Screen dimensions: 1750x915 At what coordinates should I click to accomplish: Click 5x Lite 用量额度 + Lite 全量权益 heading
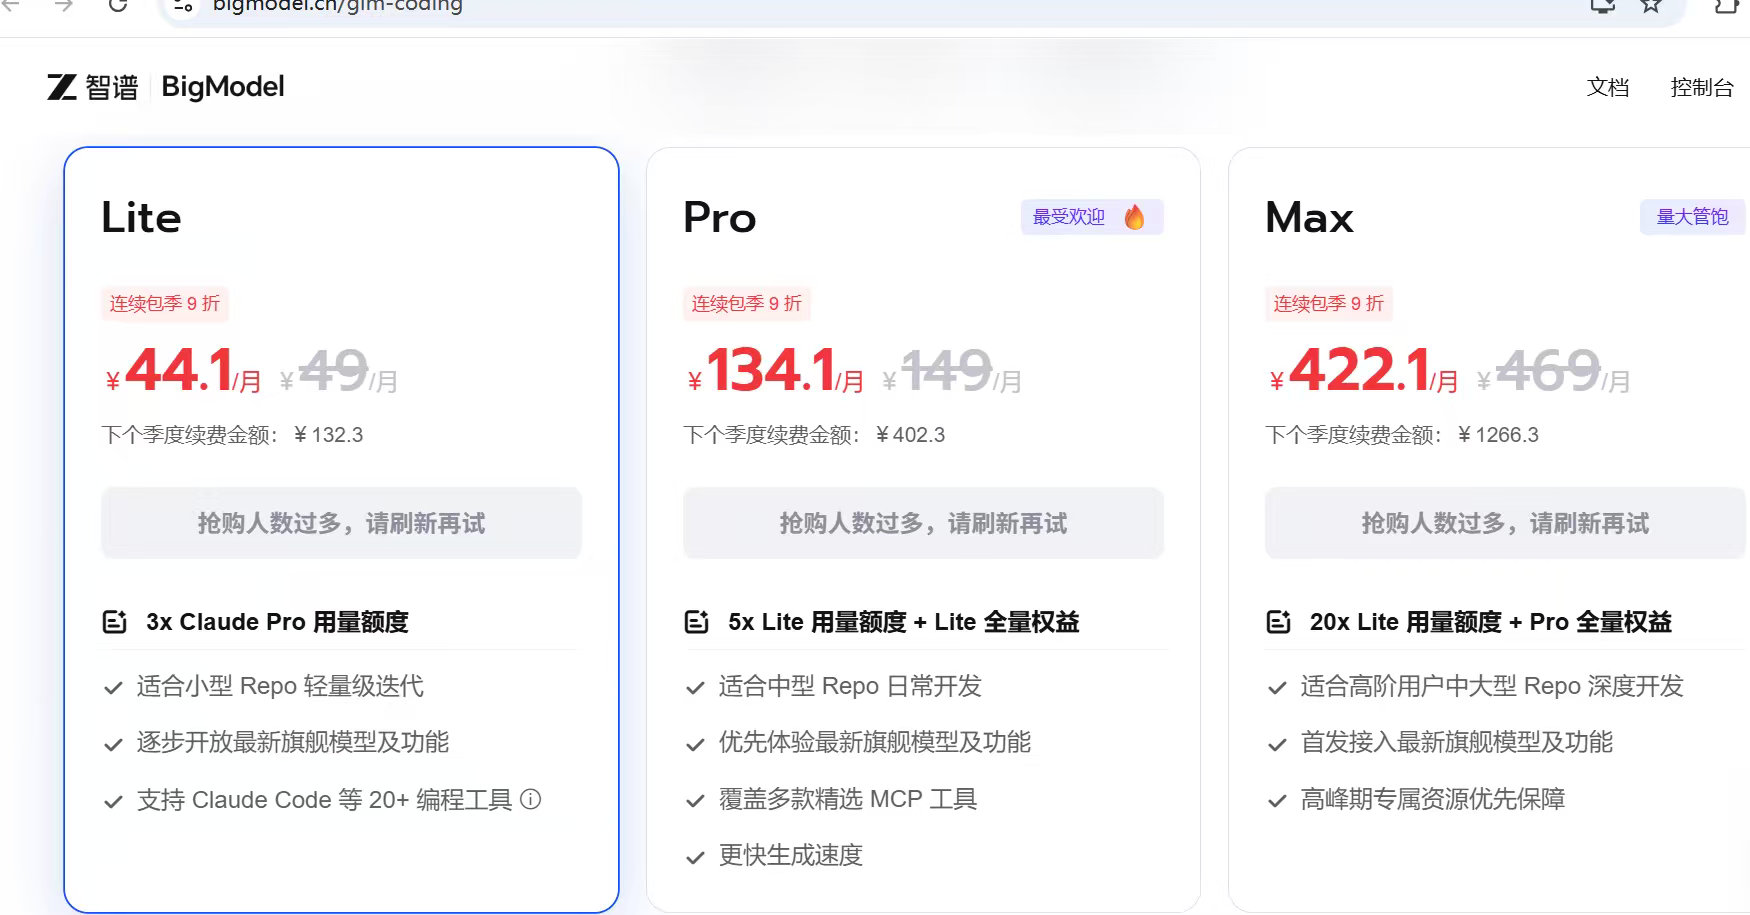pos(904,622)
